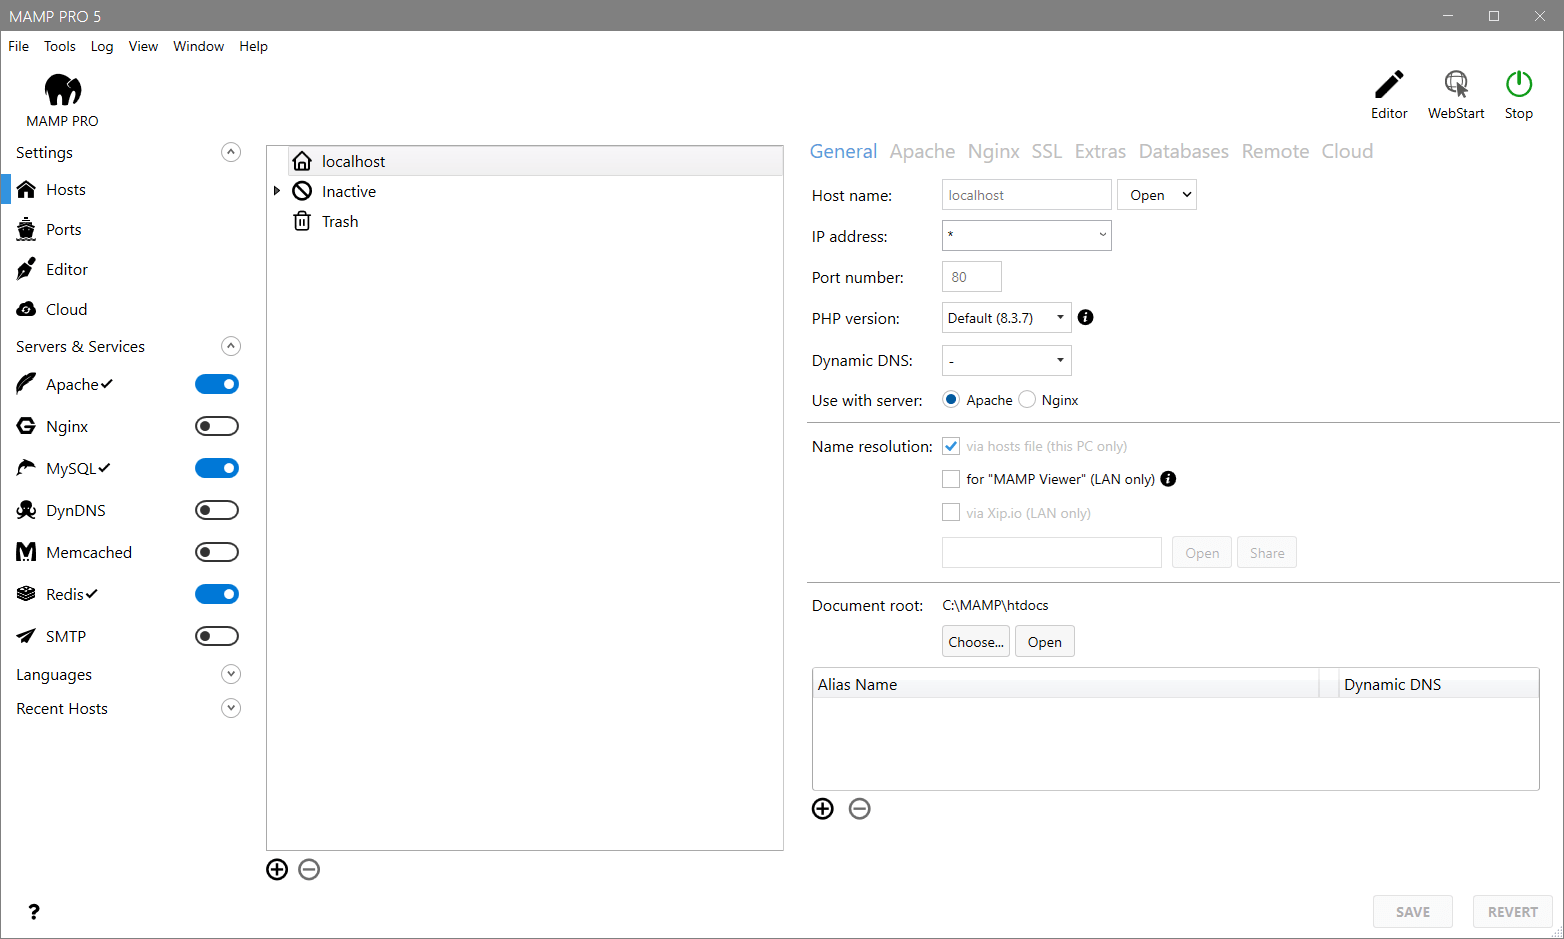Open the Window menu

coord(199,47)
